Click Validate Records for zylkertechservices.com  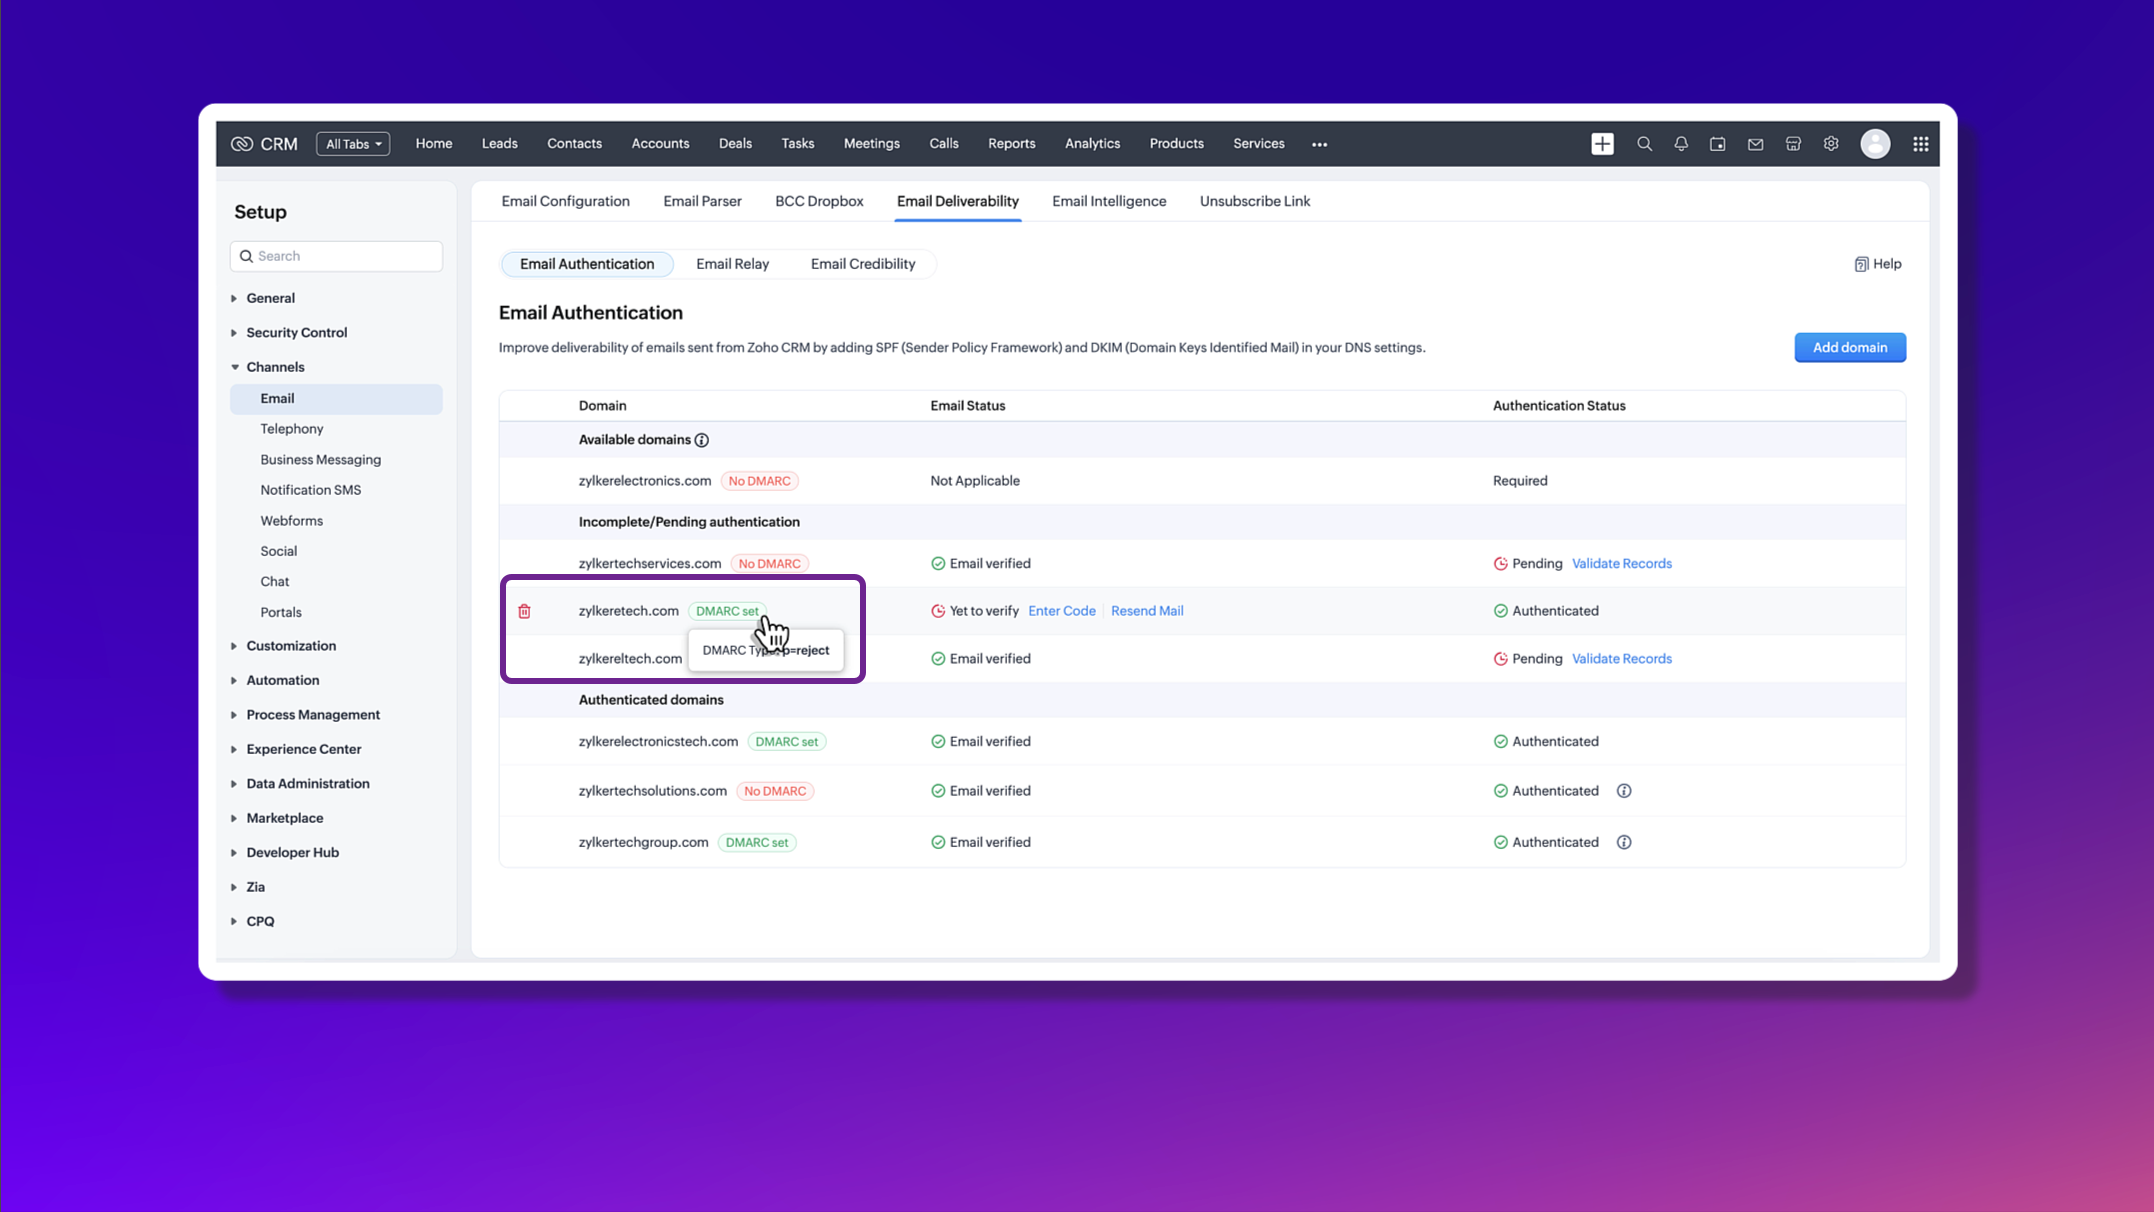pos(1621,564)
